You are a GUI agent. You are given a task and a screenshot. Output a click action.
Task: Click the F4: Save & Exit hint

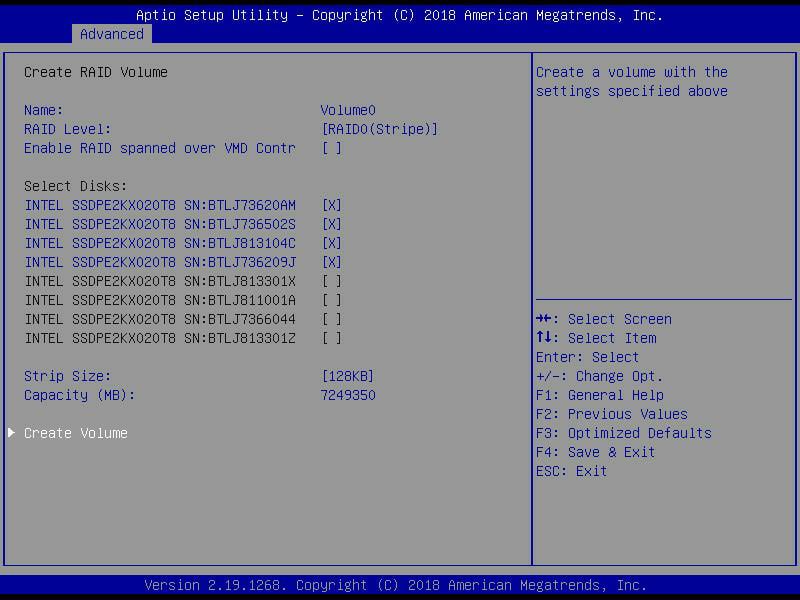pyautogui.click(x=595, y=452)
